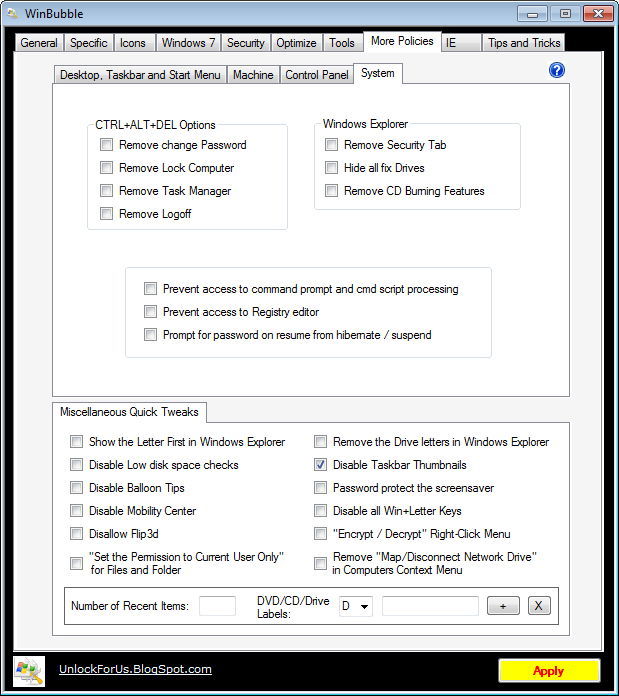Screen dimensions: 619x696
Task: Switch to the Security tab
Action: coord(245,43)
